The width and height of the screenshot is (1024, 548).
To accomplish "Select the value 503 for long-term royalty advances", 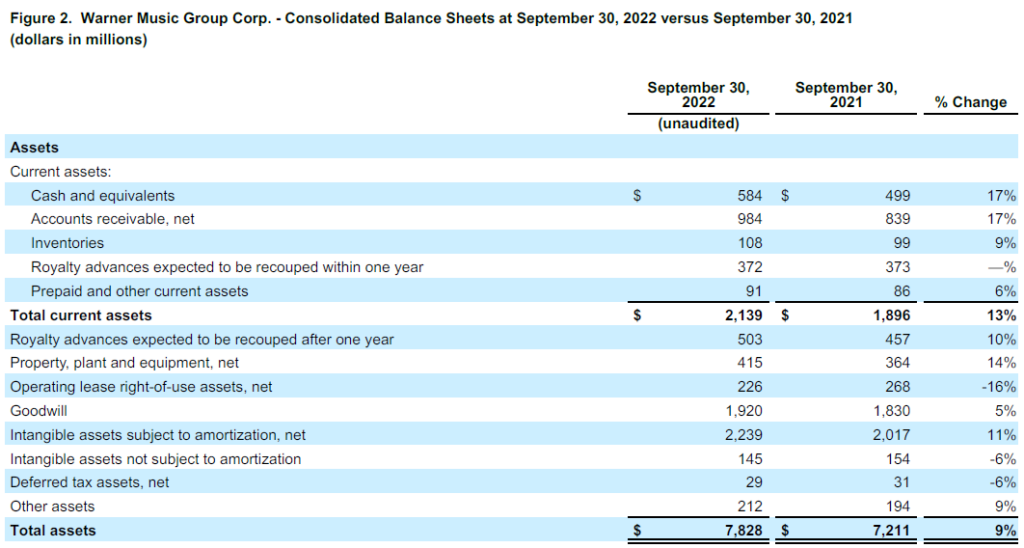I will click(750, 340).
